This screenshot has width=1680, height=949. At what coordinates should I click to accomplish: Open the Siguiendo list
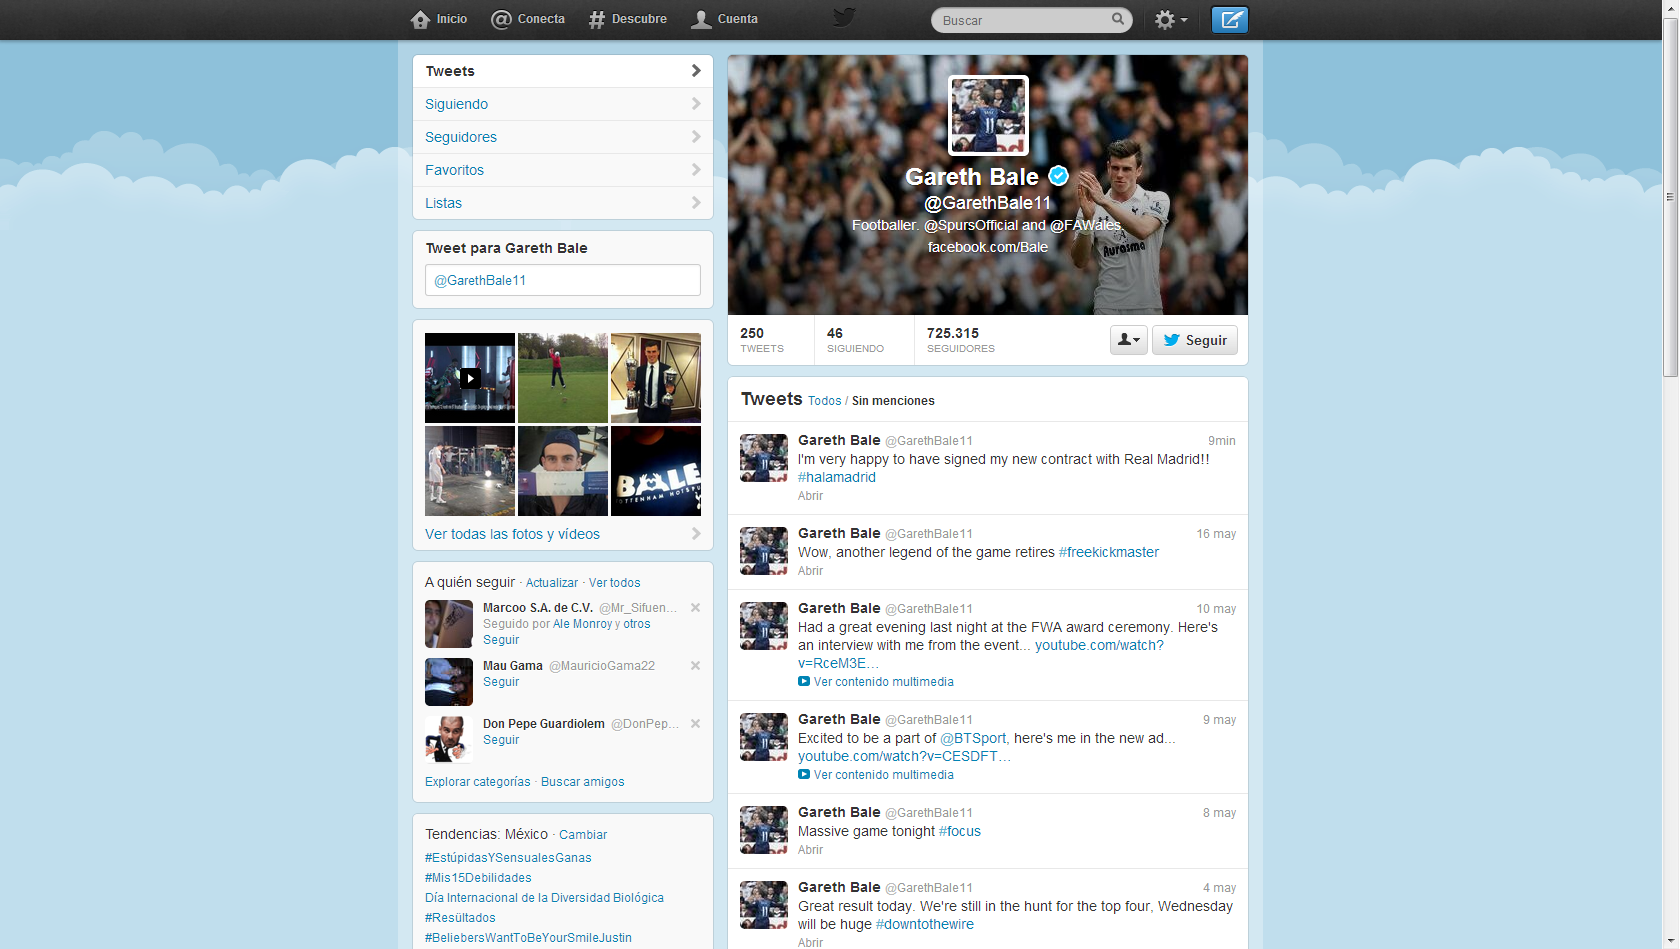(x=563, y=104)
